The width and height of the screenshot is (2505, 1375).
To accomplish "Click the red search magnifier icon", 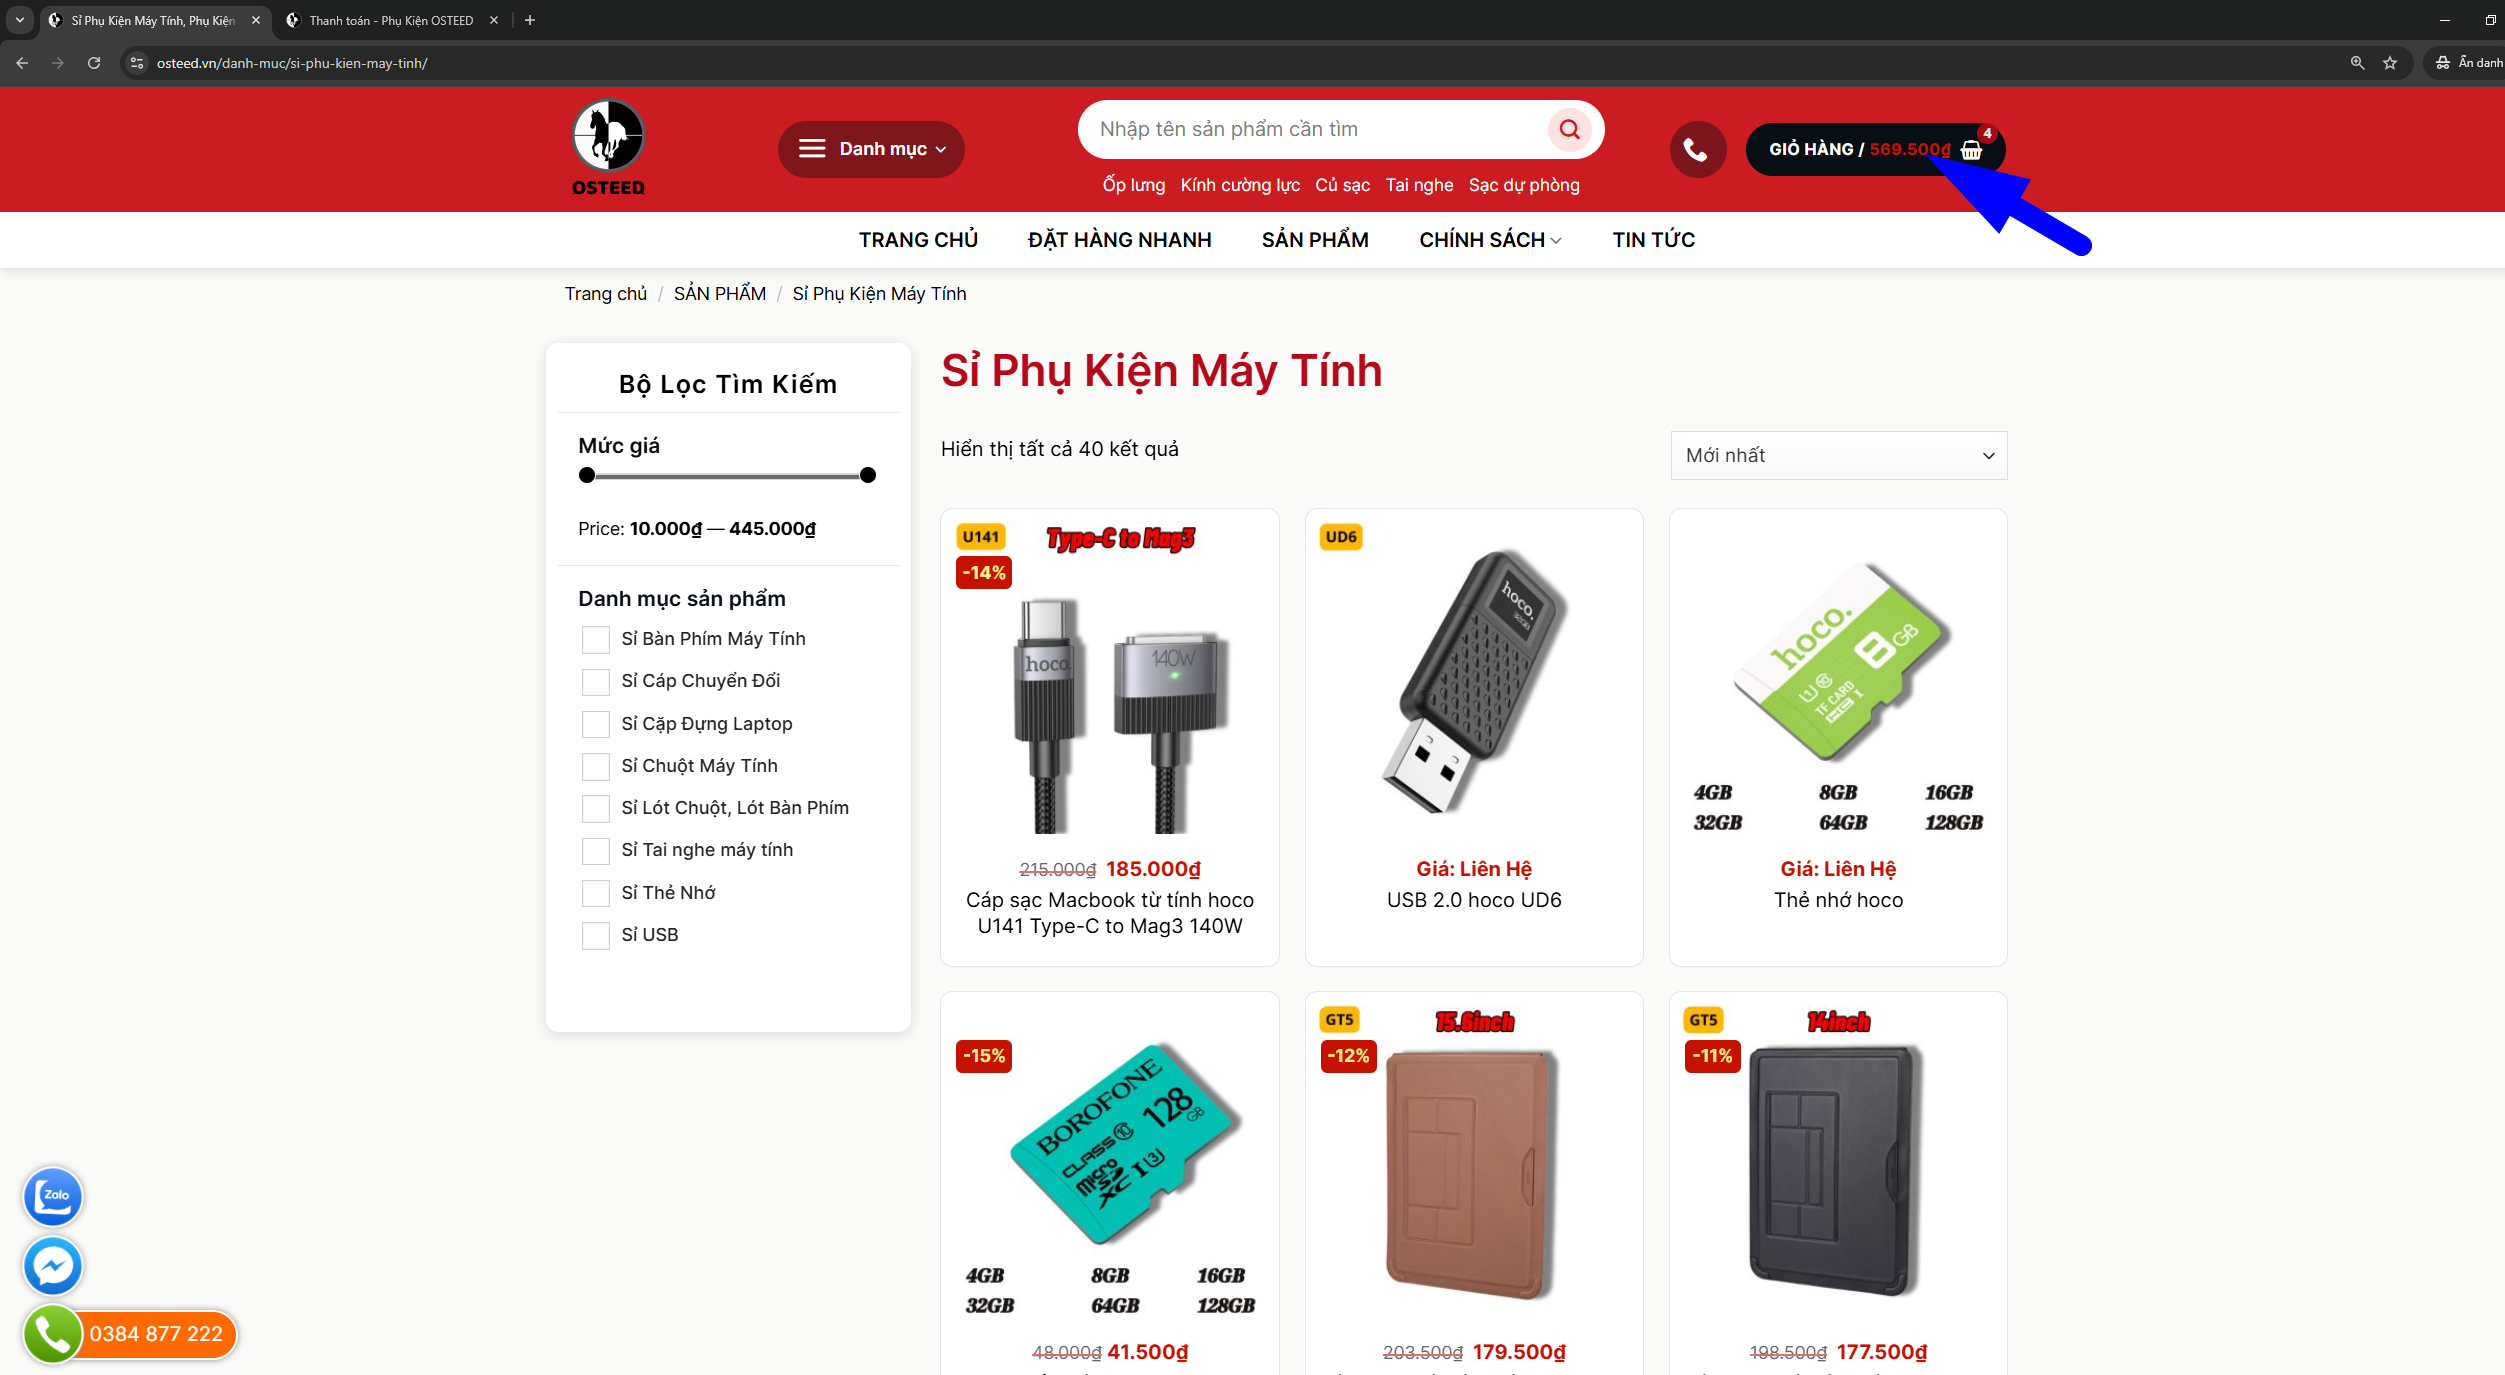I will [1569, 129].
